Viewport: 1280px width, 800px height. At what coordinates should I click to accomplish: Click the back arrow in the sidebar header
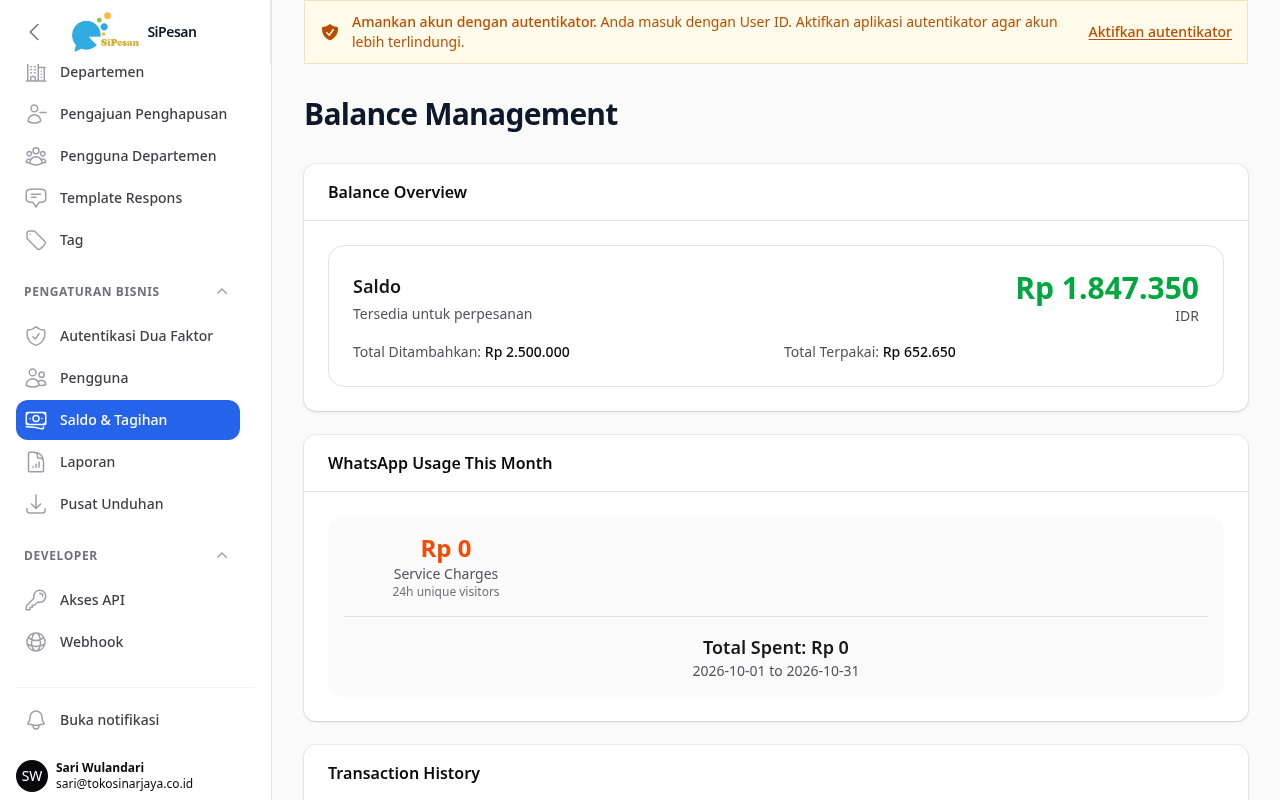click(x=34, y=32)
